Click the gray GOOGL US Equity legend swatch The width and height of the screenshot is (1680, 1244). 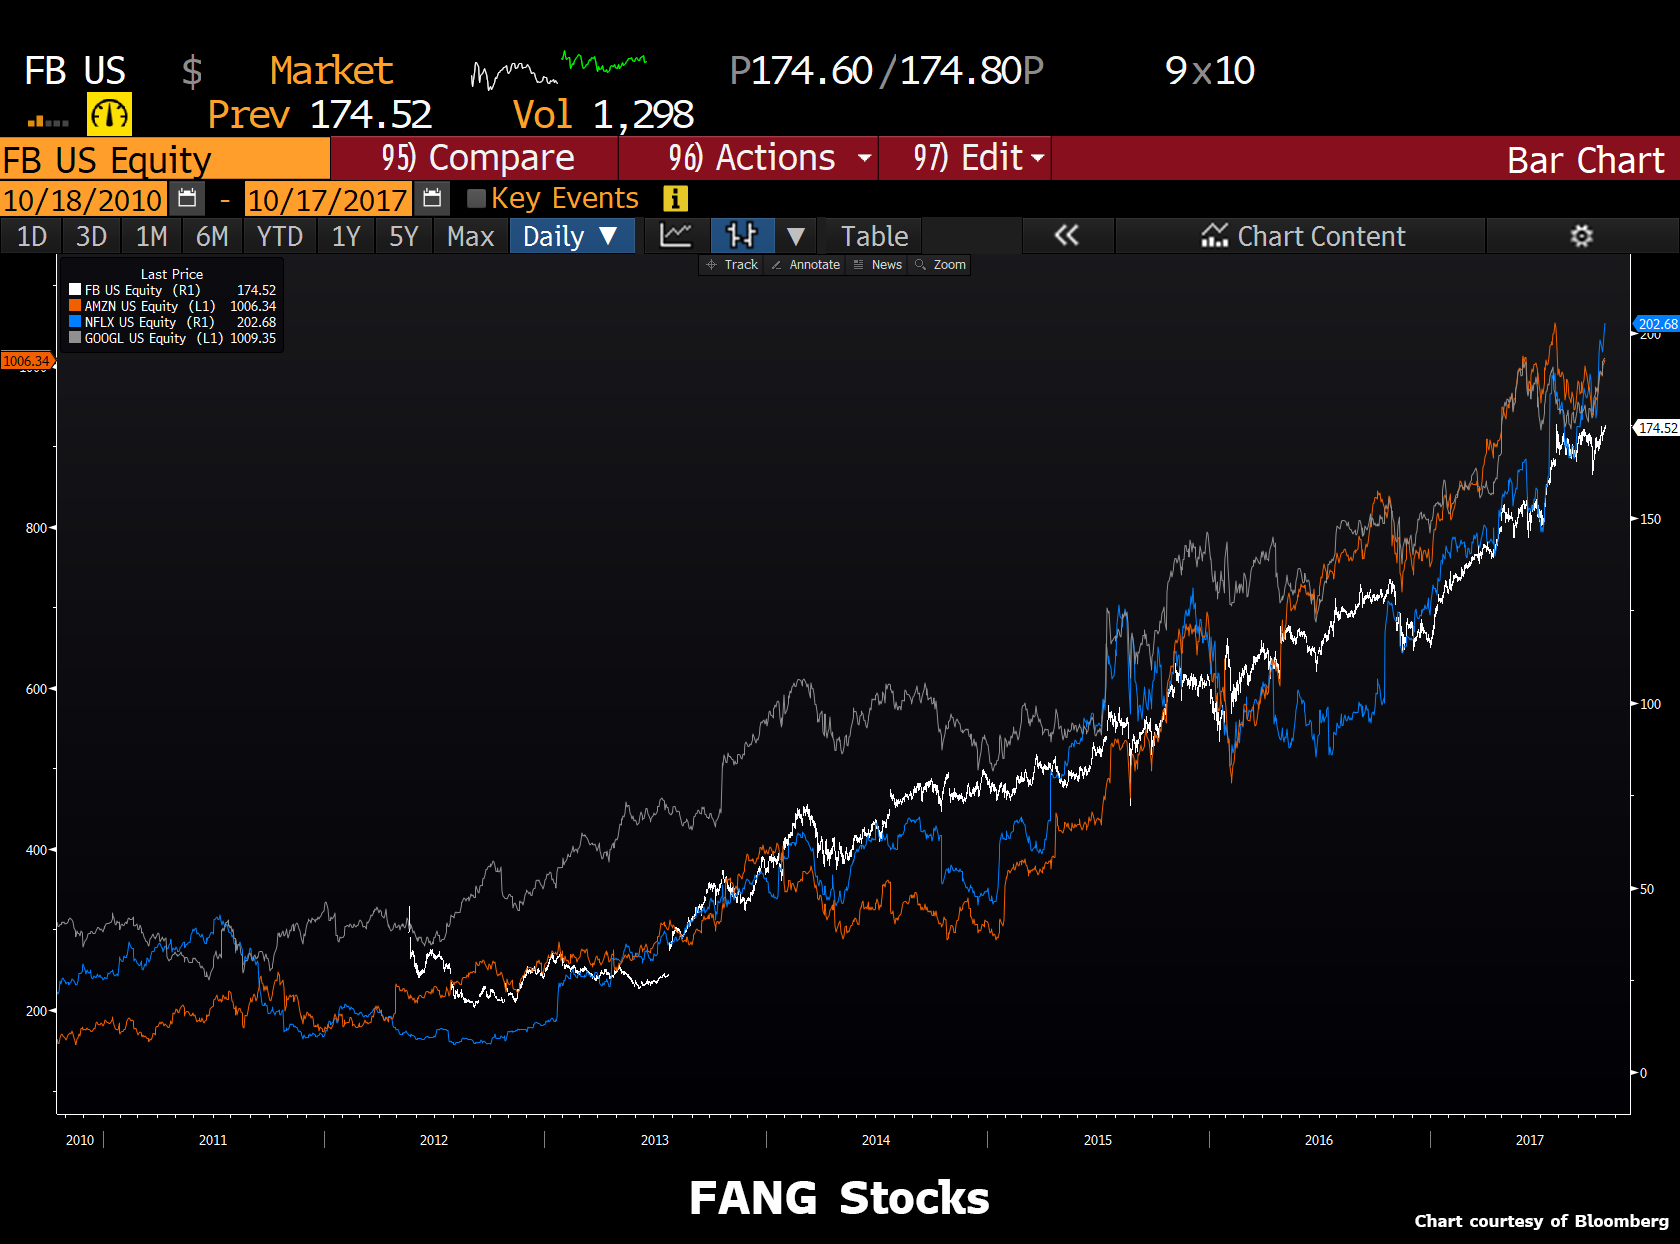(75, 338)
